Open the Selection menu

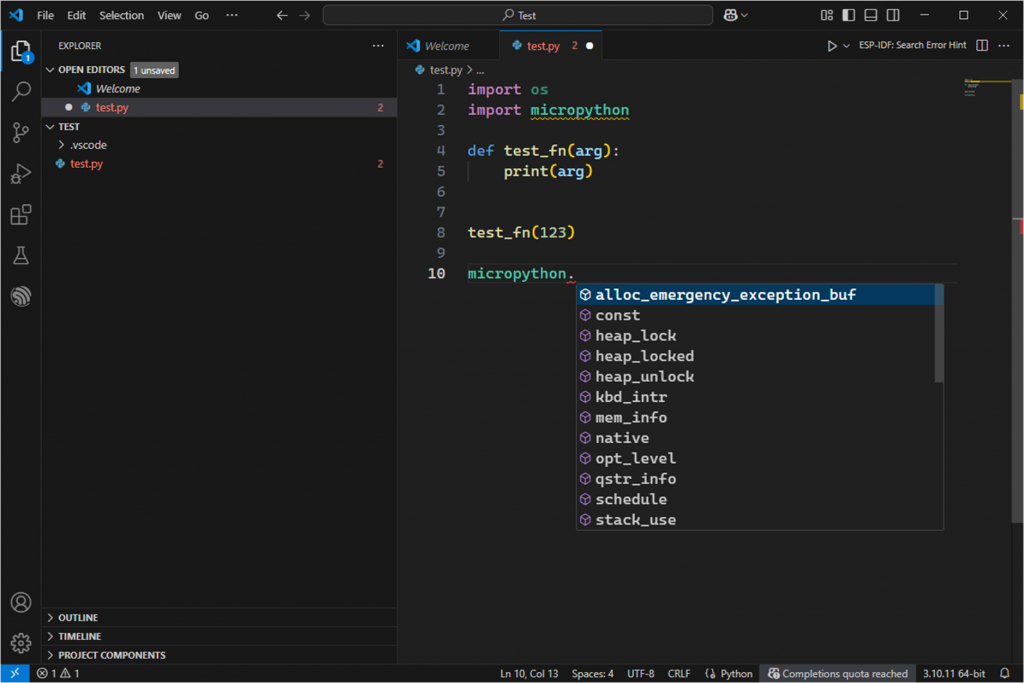click(121, 16)
